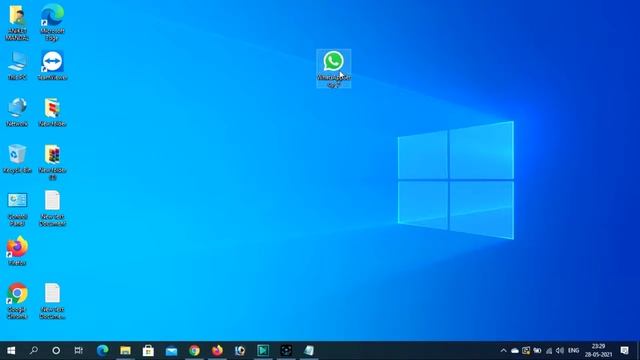640x360 pixels.
Task: Launch Microsoft Edge from the taskbar
Action: tap(102, 351)
